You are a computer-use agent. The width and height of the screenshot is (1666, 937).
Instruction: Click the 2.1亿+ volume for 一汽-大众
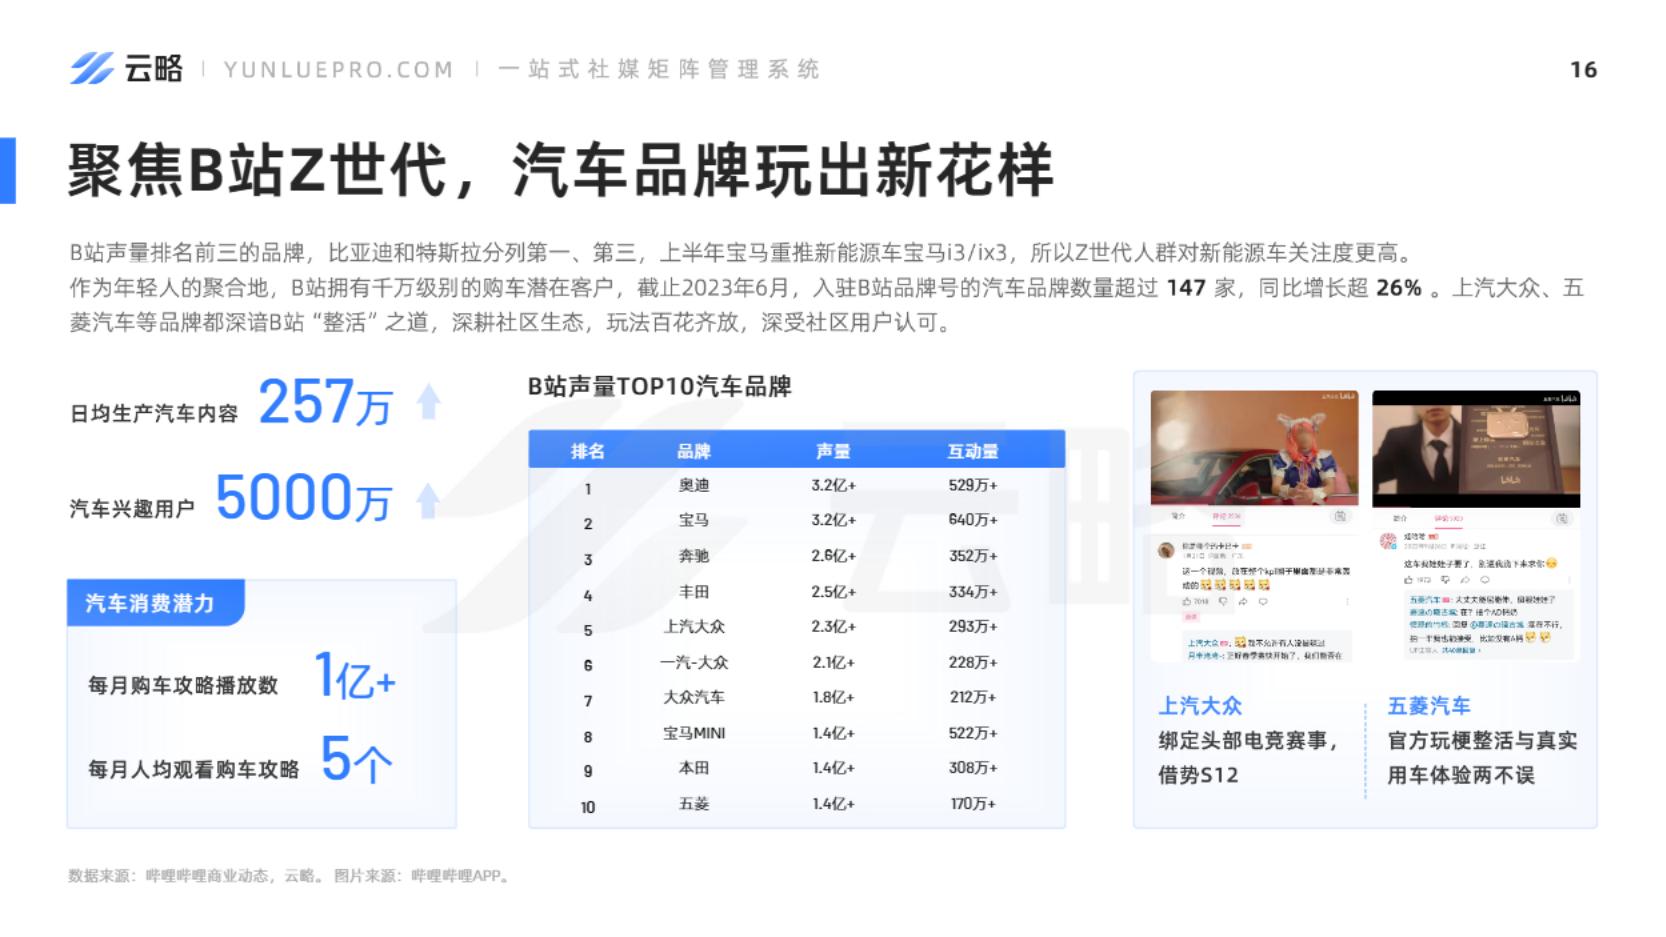click(x=833, y=663)
